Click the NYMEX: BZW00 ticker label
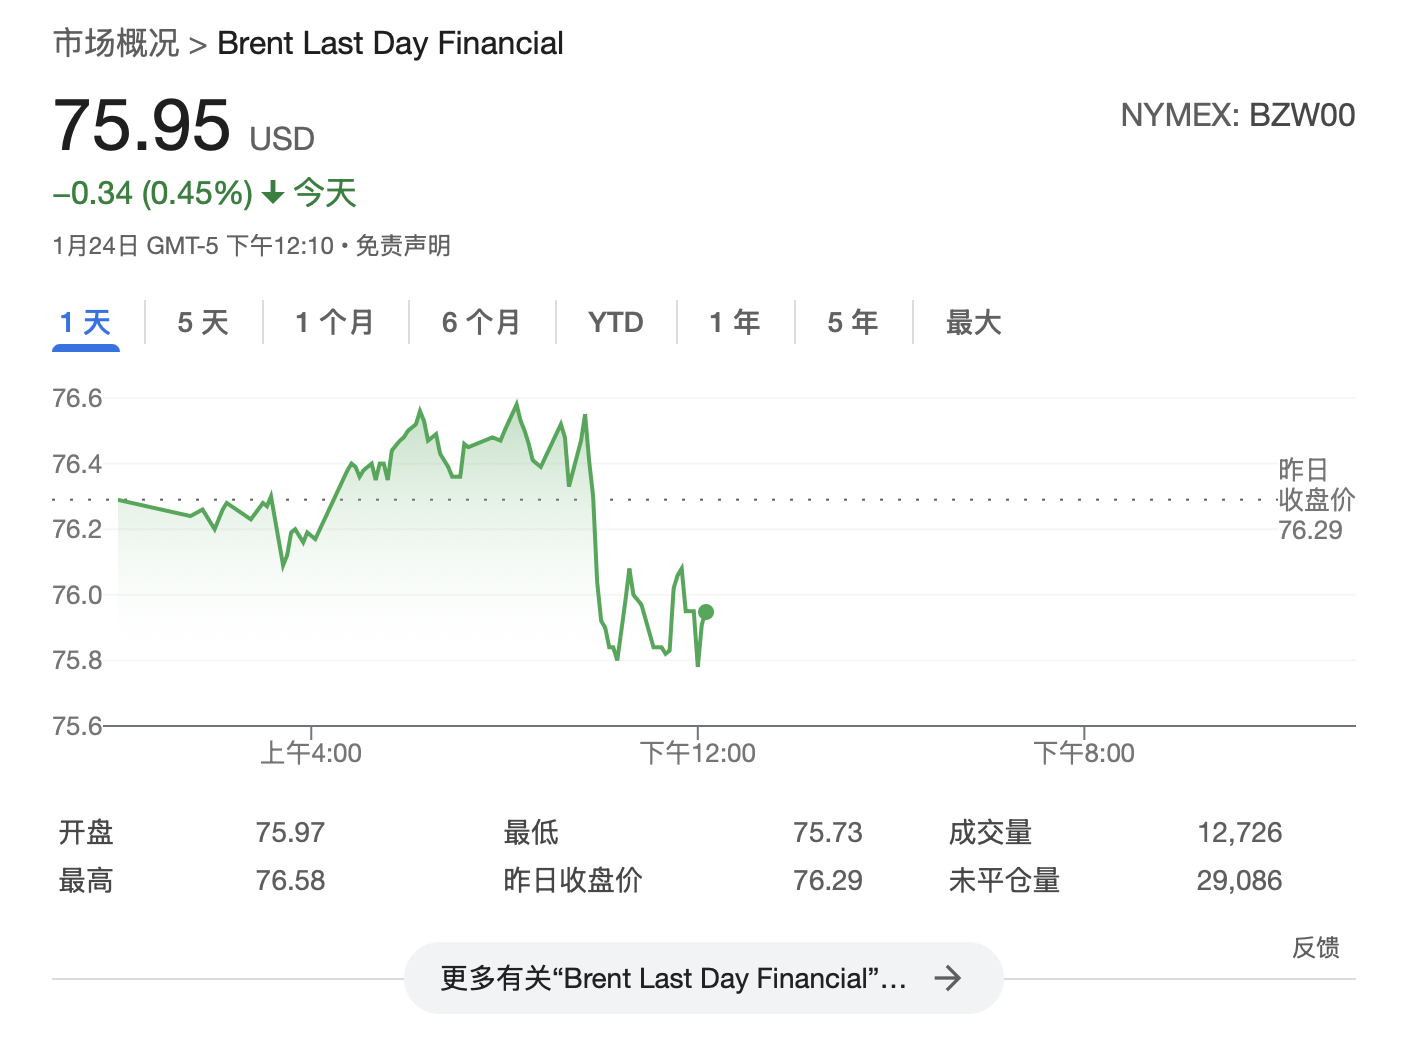The image size is (1412, 1062). coord(1239,115)
